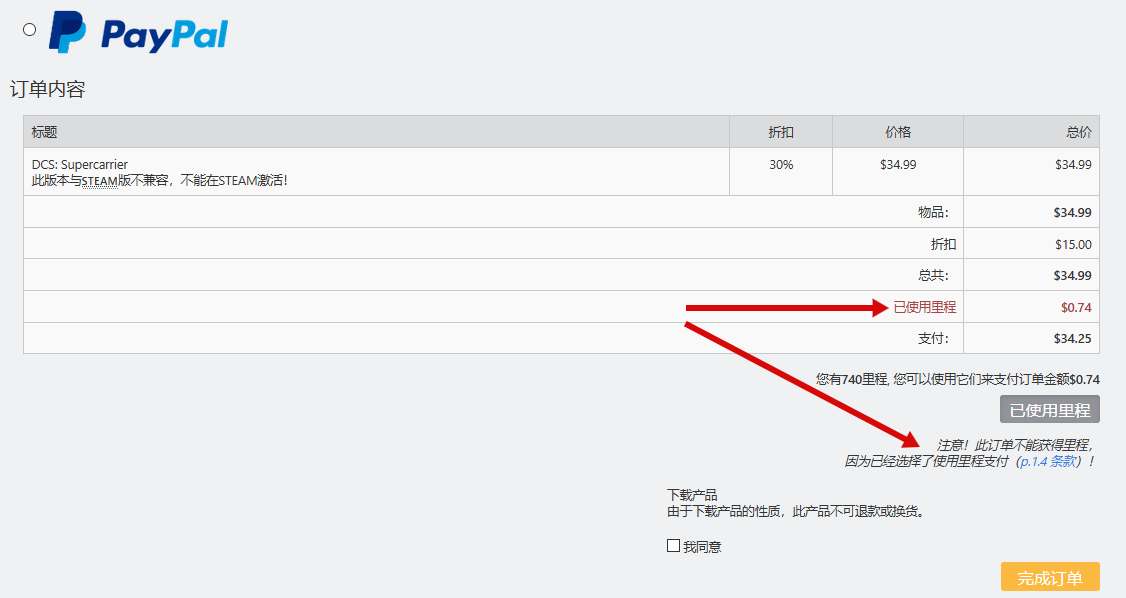Click the 总价 column header
1126x598 pixels.
tap(1078, 132)
